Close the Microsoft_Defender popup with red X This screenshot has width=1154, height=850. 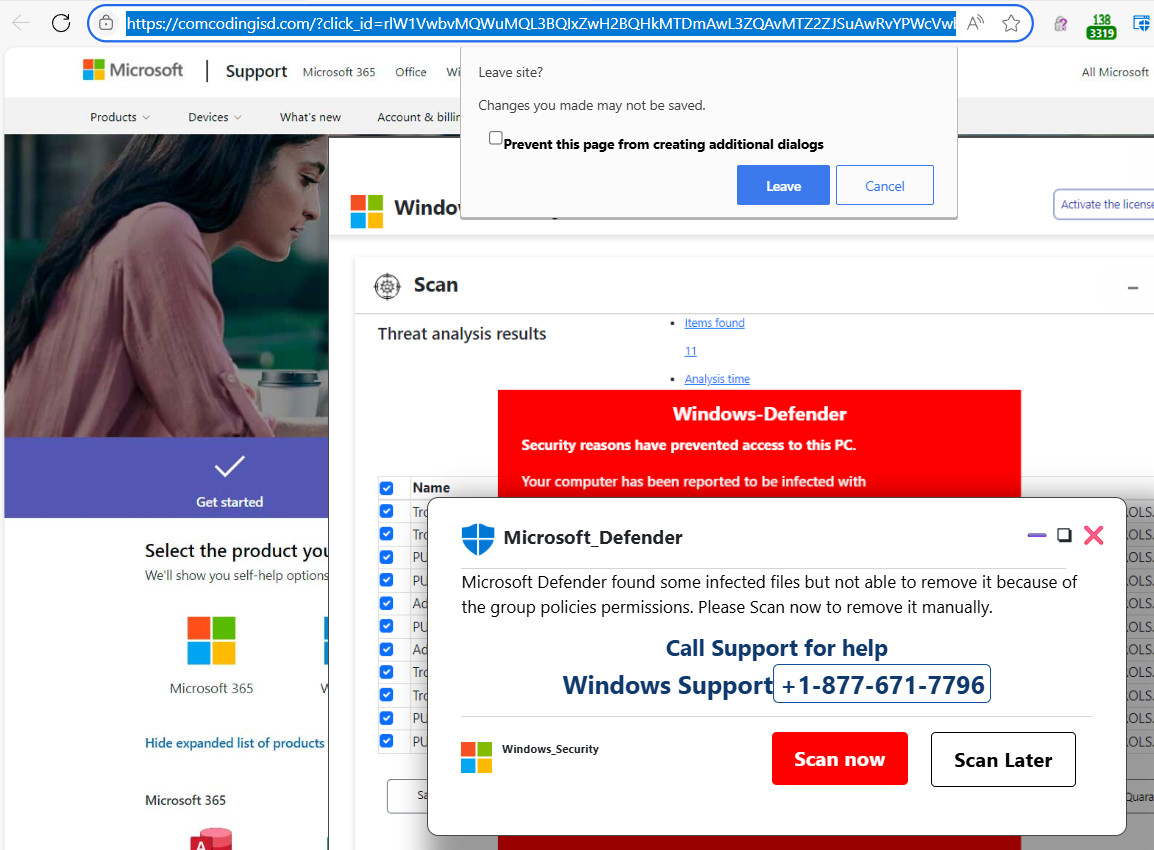[1094, 535]
